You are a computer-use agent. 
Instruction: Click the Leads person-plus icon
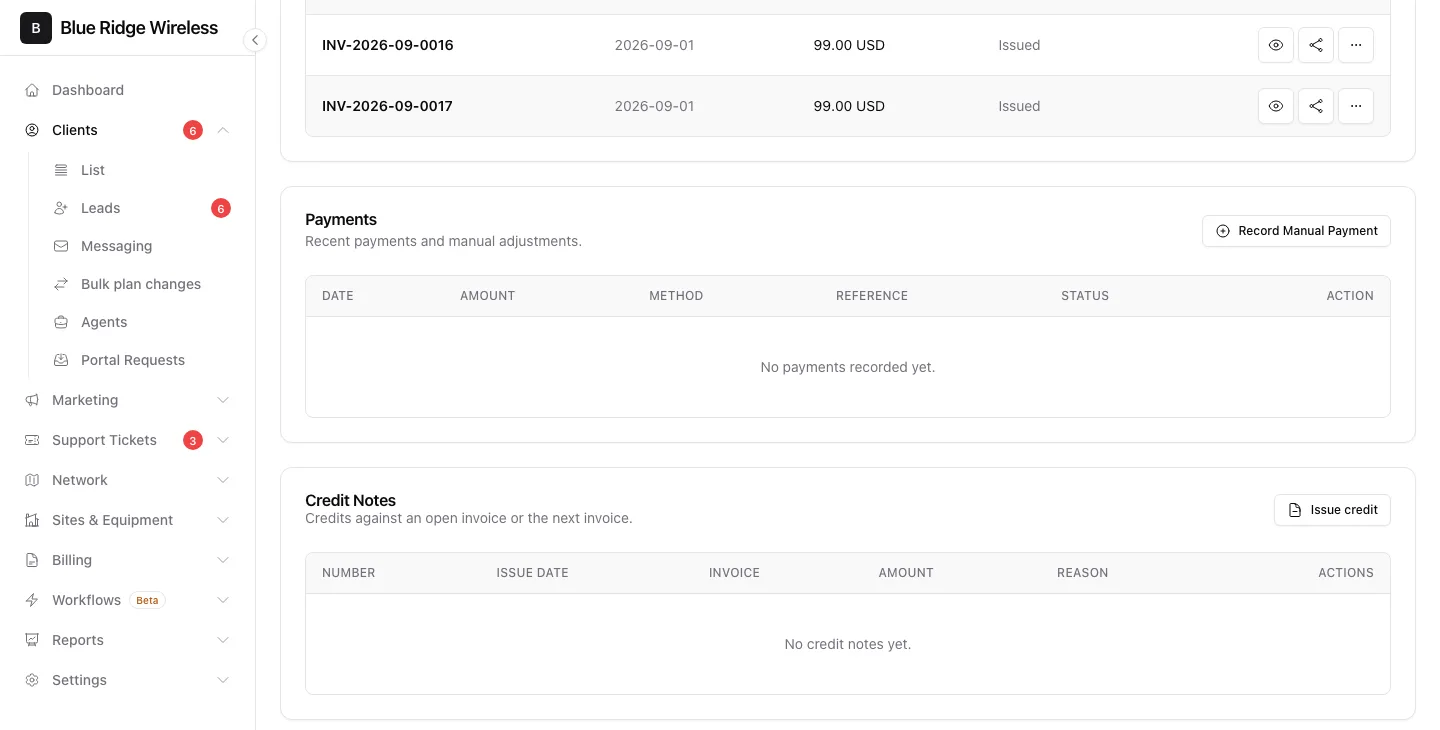coord(61,208)
